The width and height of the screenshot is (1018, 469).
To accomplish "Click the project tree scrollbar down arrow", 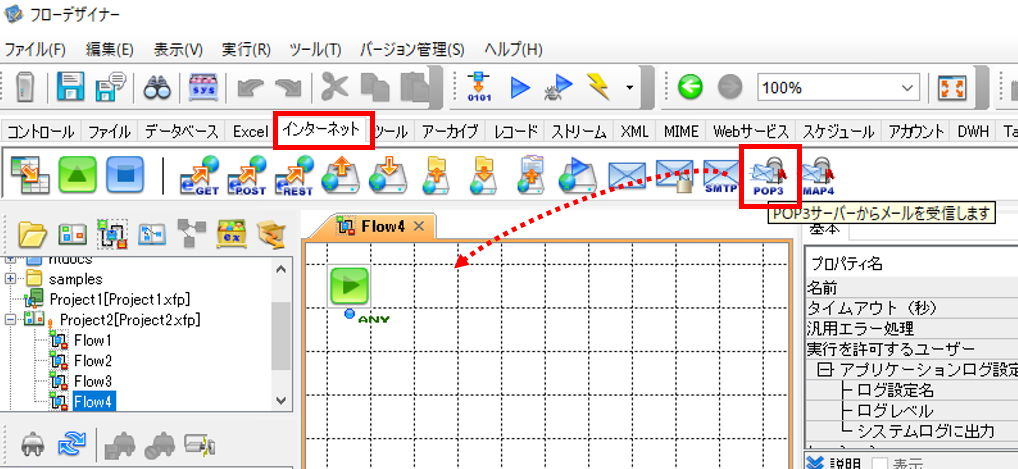I will [280, 401].
